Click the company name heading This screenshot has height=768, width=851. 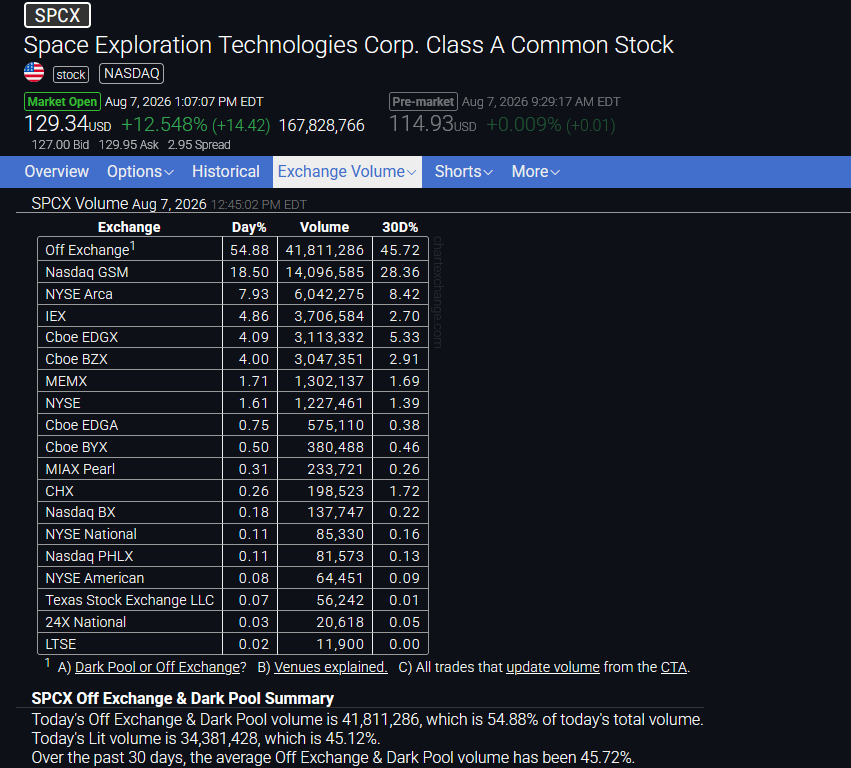(x=348, y=45)
